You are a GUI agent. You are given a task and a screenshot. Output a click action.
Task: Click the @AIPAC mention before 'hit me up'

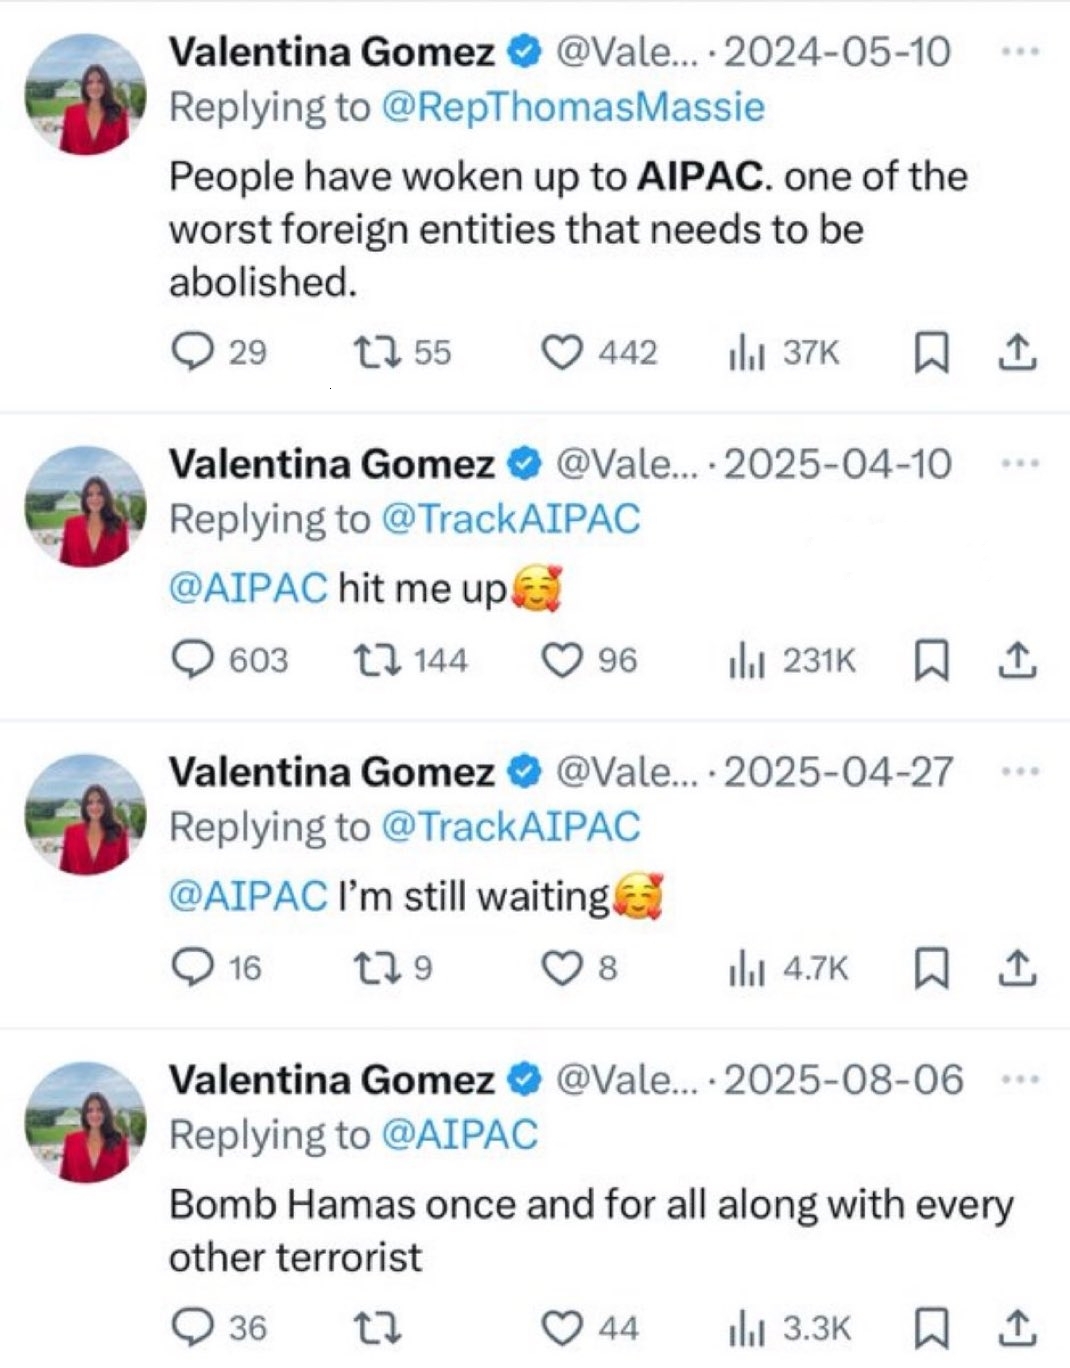[x=248, y=588]
